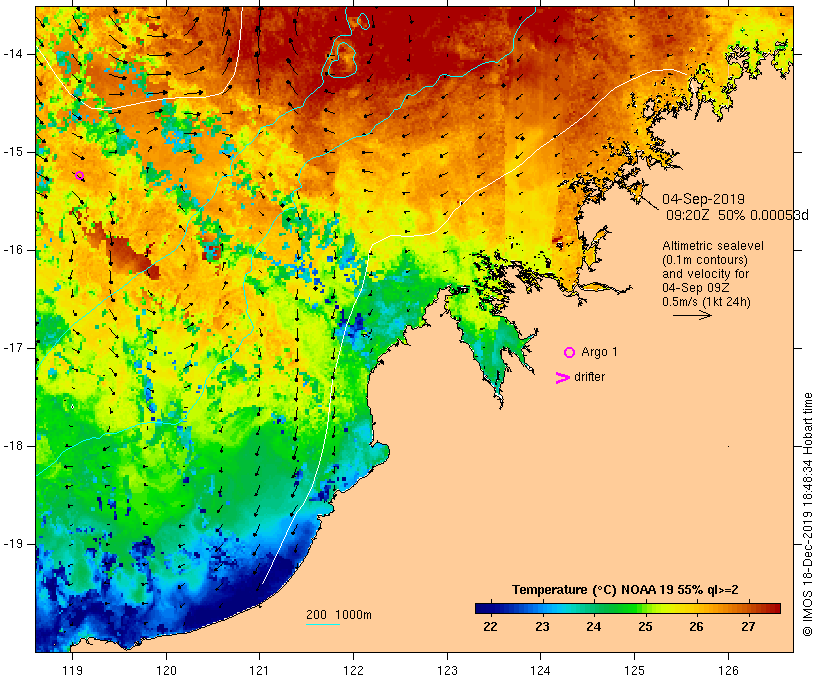Click the Argo float marker near 119E 15S

pyautogui.click(x=79, y=176)
